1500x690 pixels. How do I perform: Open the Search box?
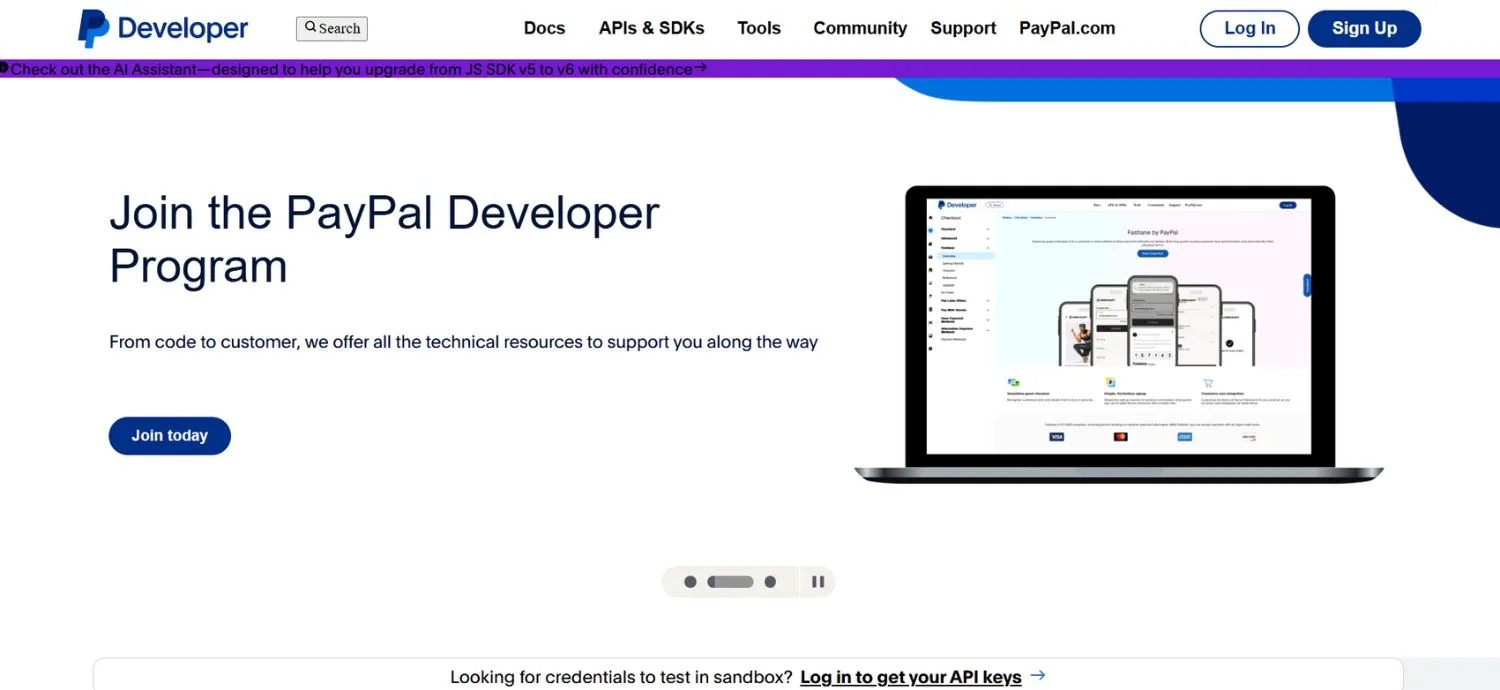pos(332,29)
